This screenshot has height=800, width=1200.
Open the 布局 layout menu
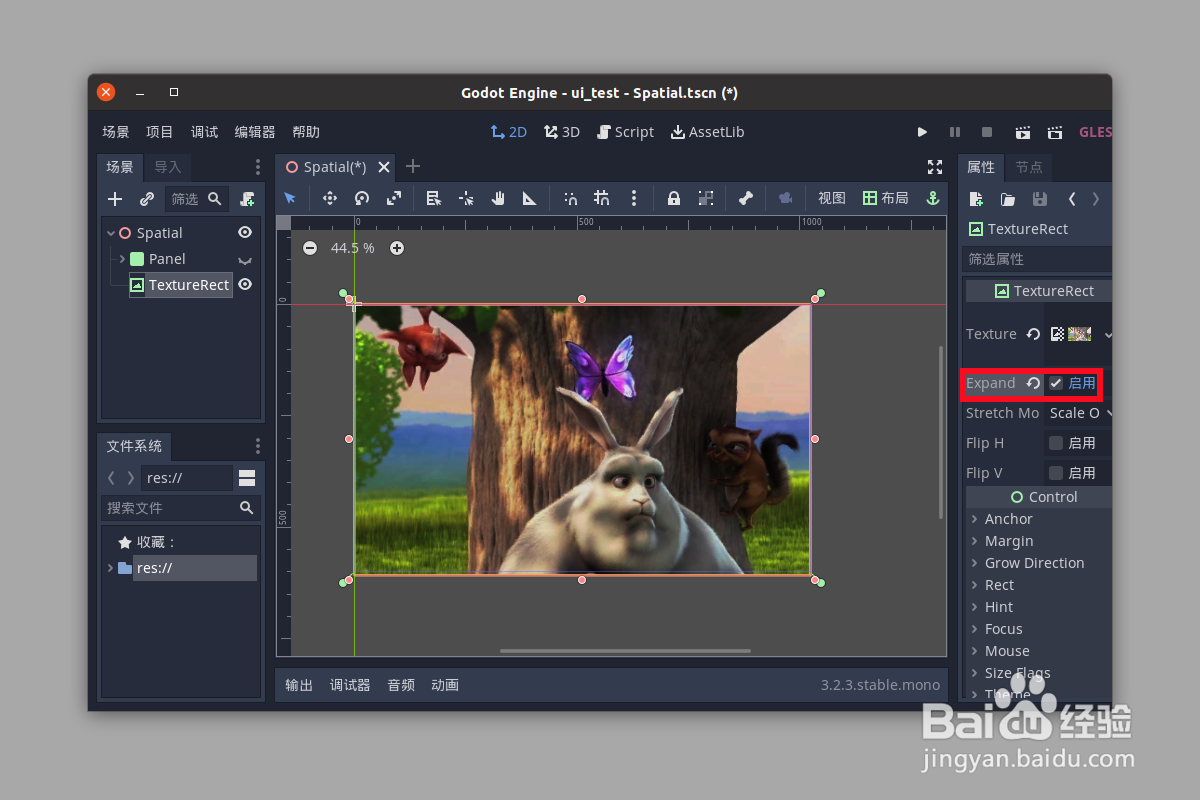coord(885,198)
